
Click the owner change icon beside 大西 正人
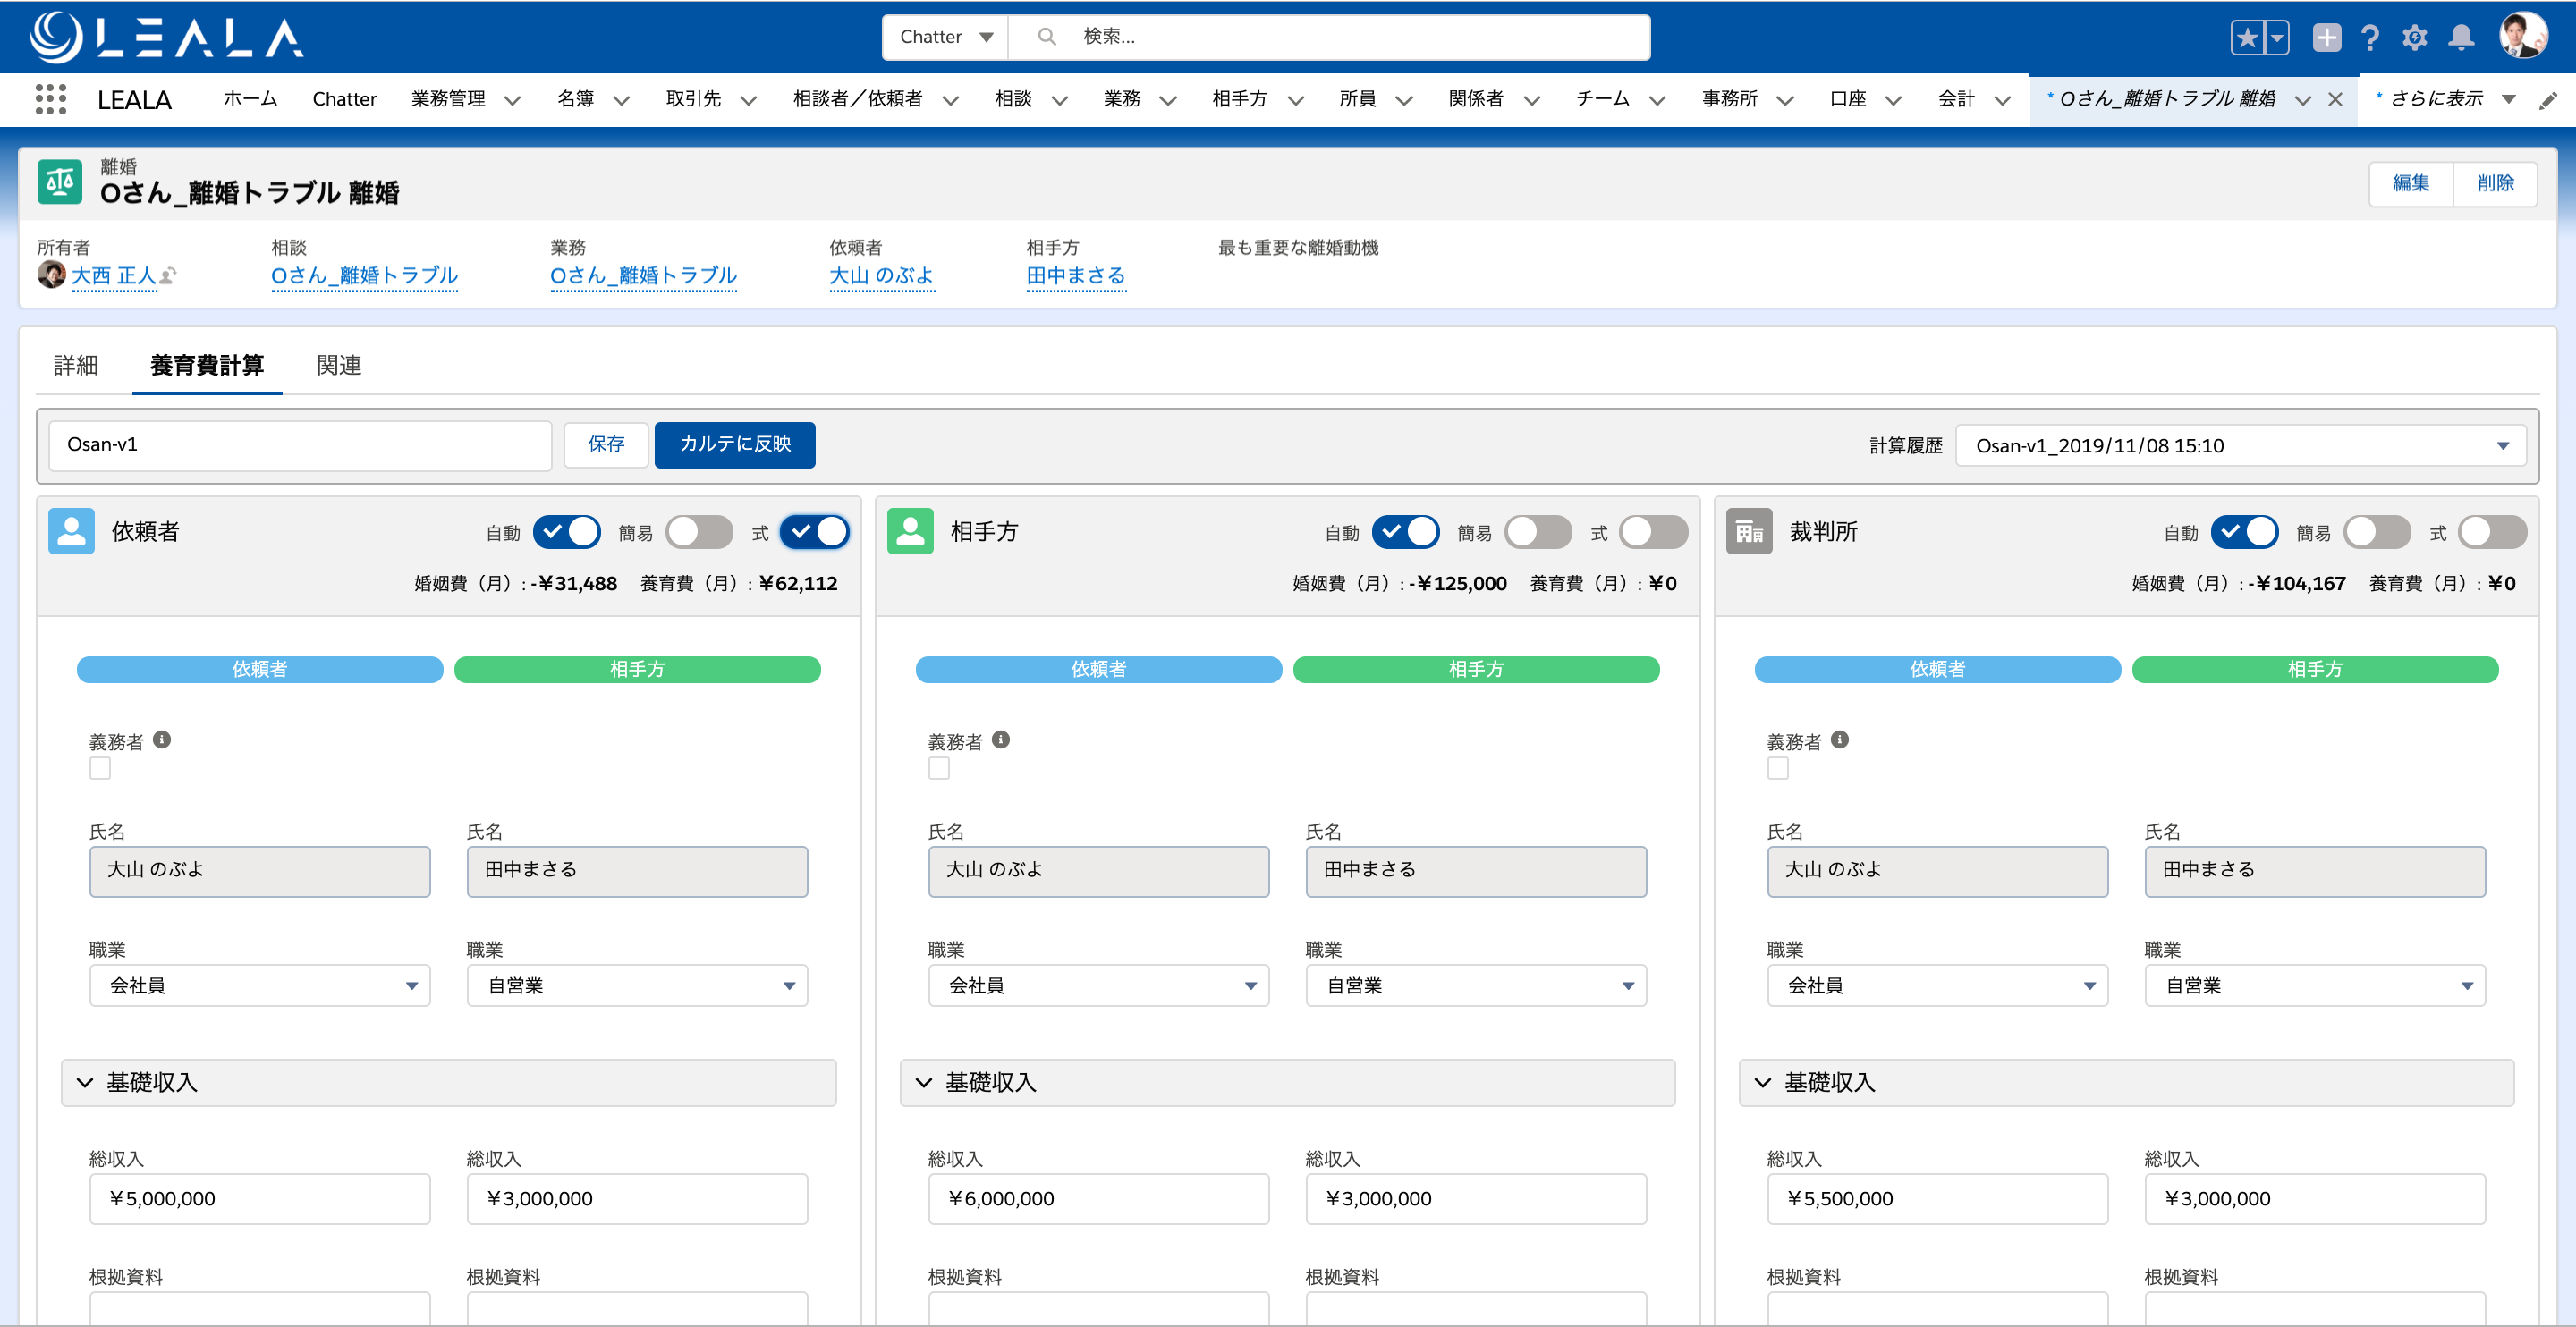(x=168, y=275)
